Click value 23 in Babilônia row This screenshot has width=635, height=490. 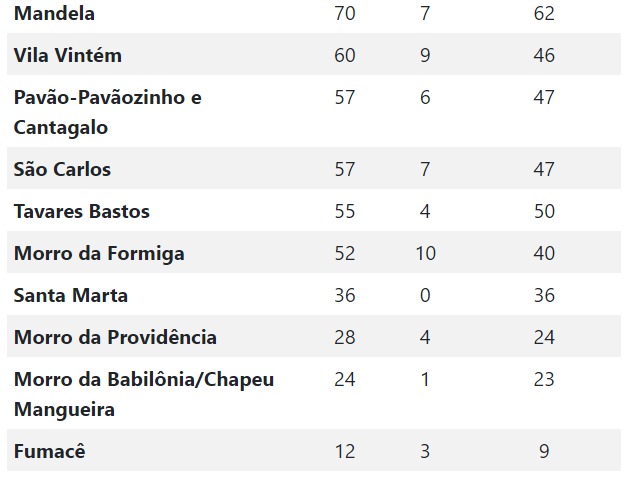(544, 379)
